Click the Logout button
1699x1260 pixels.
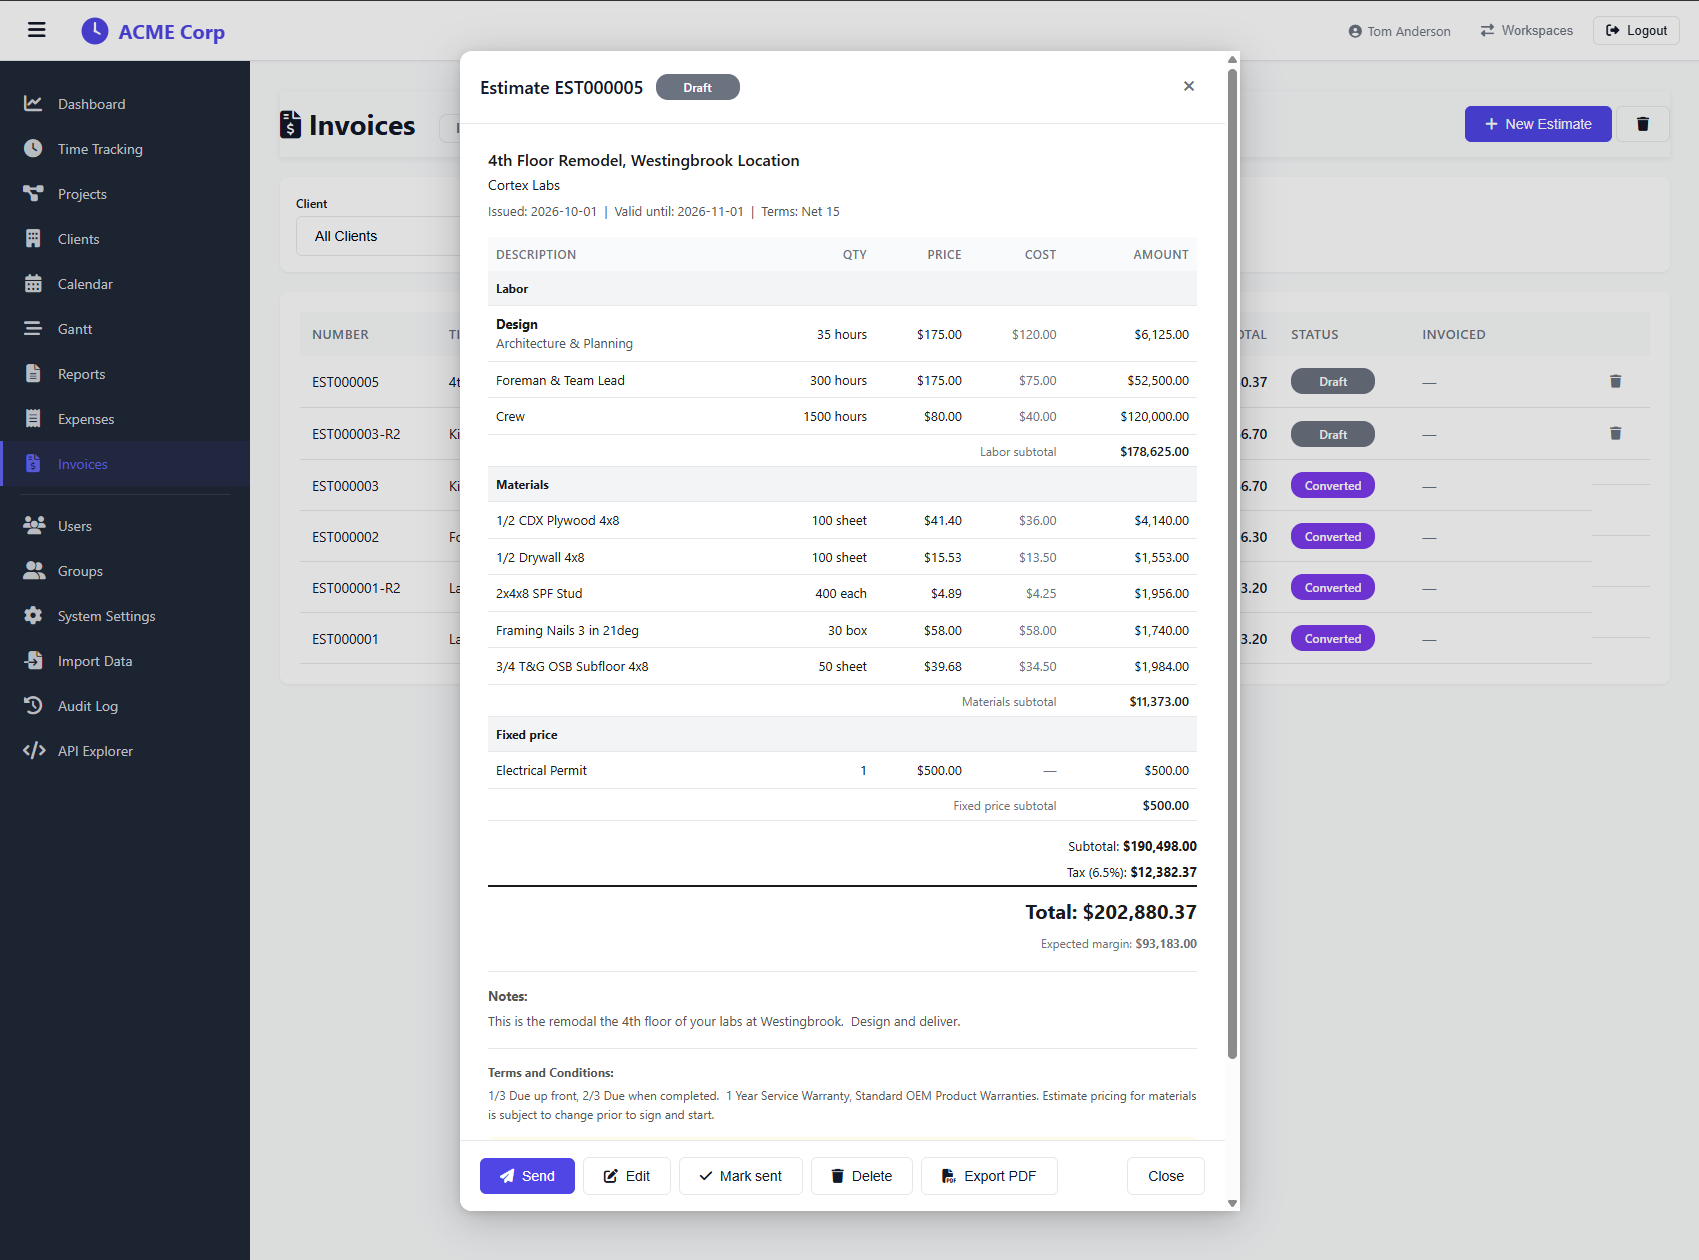coord(1636,31)
